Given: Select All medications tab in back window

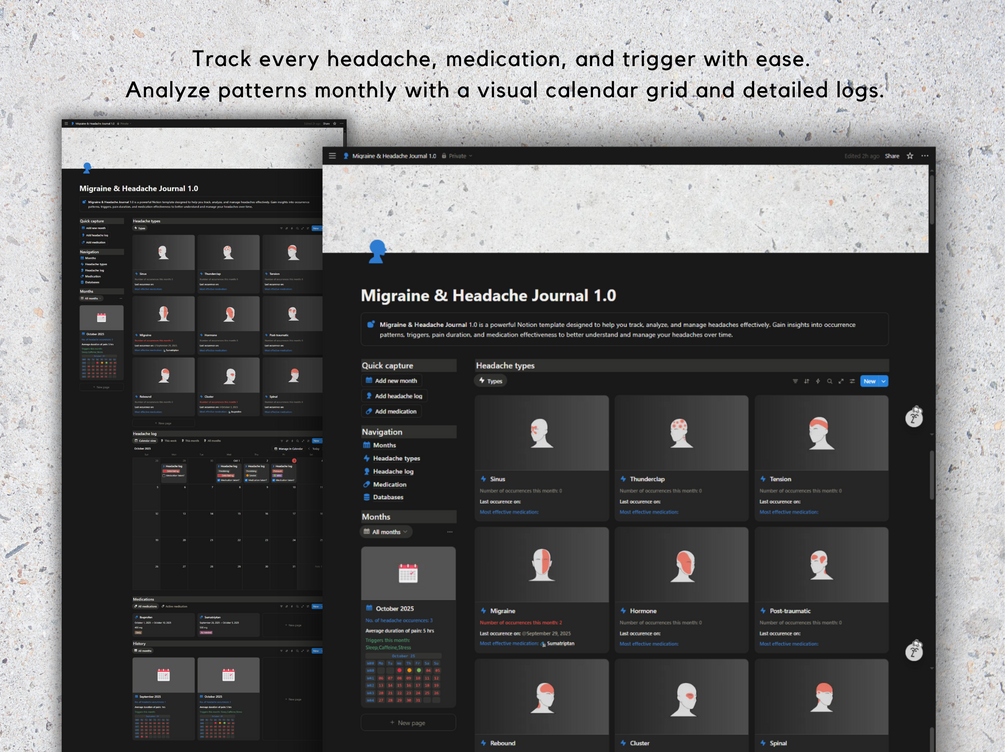Looking at the screenshot, I should tap(145, 606).
